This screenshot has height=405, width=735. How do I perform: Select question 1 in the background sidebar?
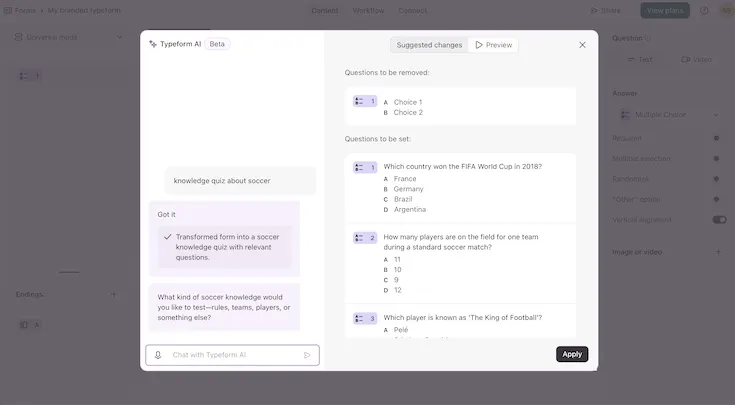click(29, 76)
